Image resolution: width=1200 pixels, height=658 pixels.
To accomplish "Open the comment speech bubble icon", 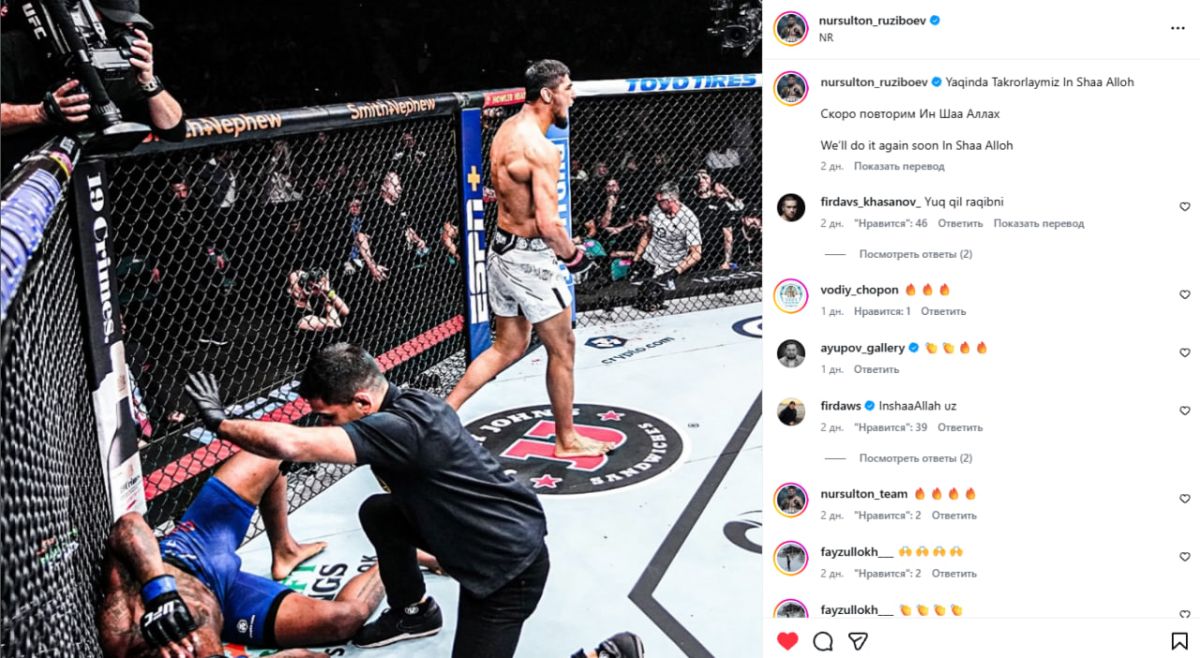I will [x=823, y=641].
